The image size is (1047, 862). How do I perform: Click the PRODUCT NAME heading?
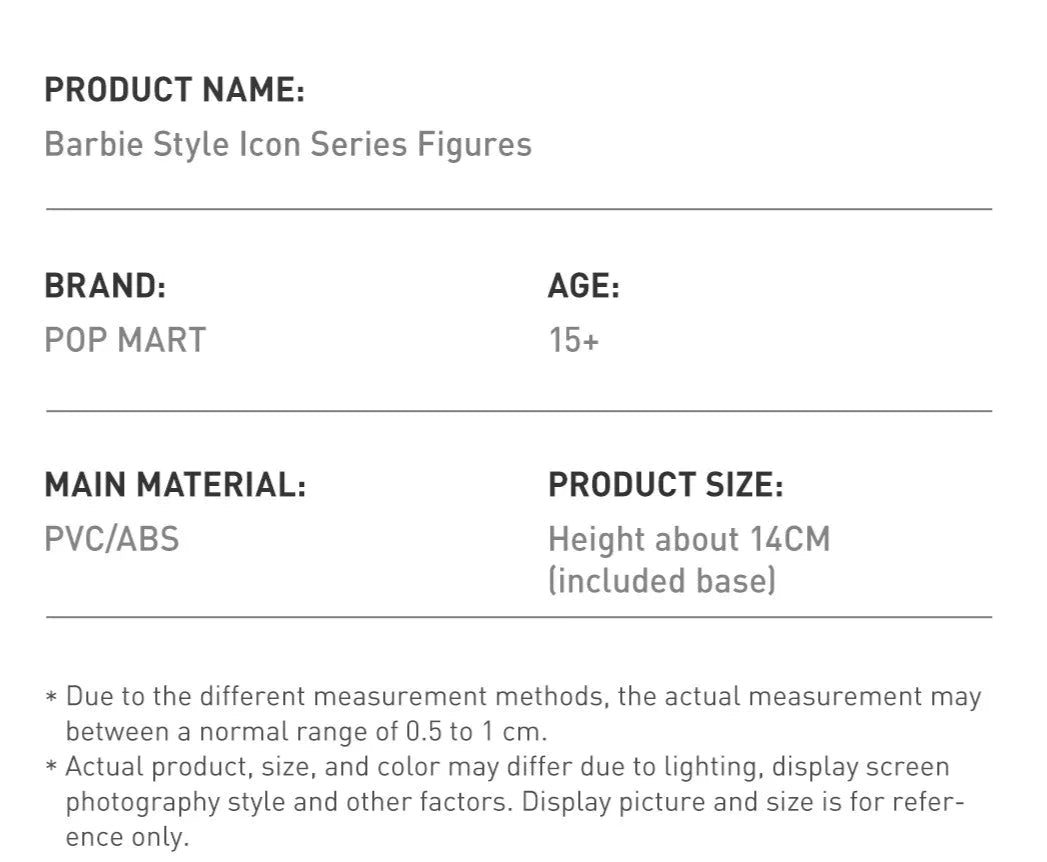174,90
